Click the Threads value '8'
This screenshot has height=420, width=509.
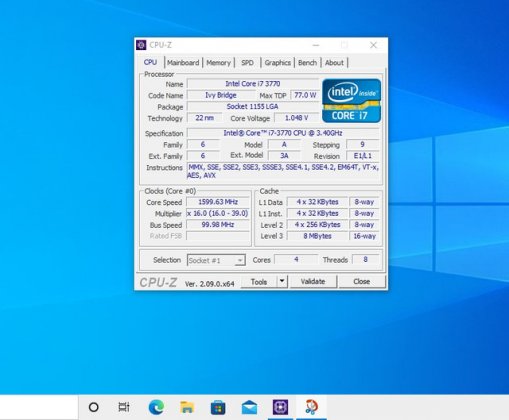365,259
